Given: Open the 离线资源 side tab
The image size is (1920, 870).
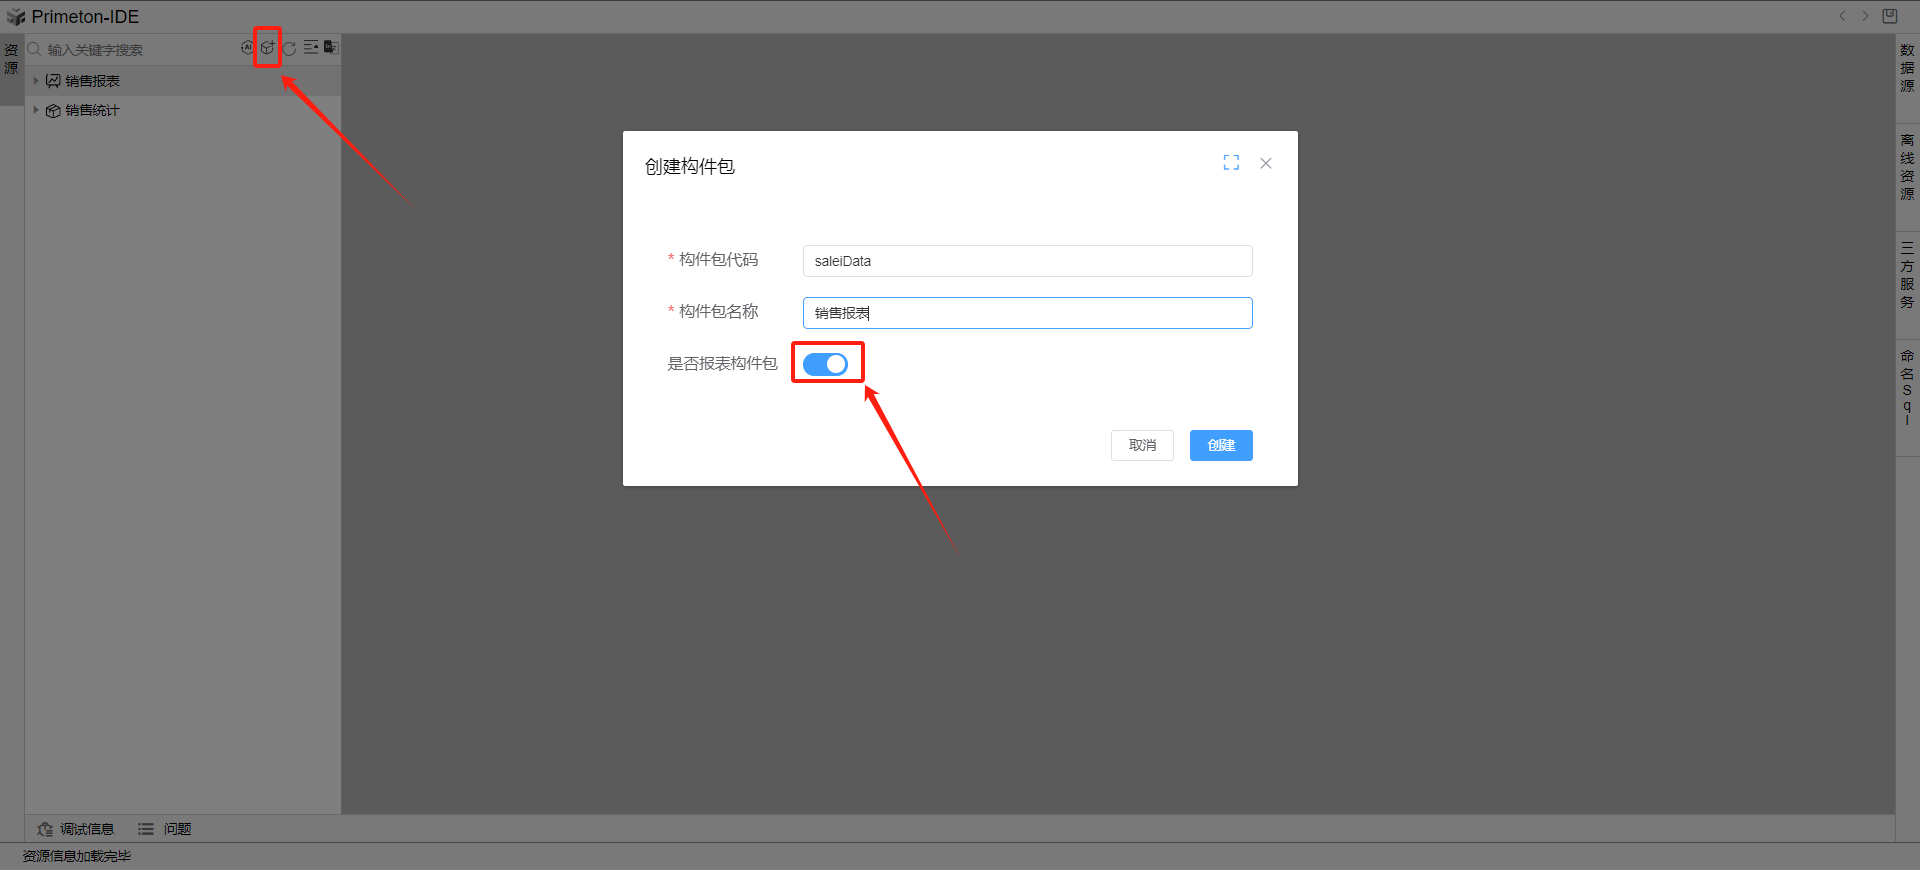Looking at the screenshot, I should pyautogui.click(x=1907, y=167).
